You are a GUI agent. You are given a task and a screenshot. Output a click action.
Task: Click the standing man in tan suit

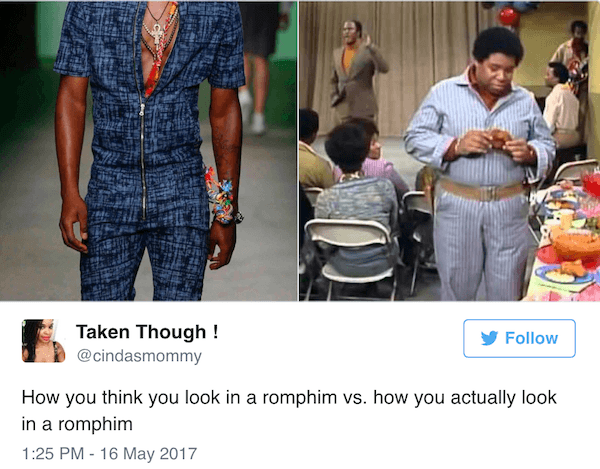[355, 71]
